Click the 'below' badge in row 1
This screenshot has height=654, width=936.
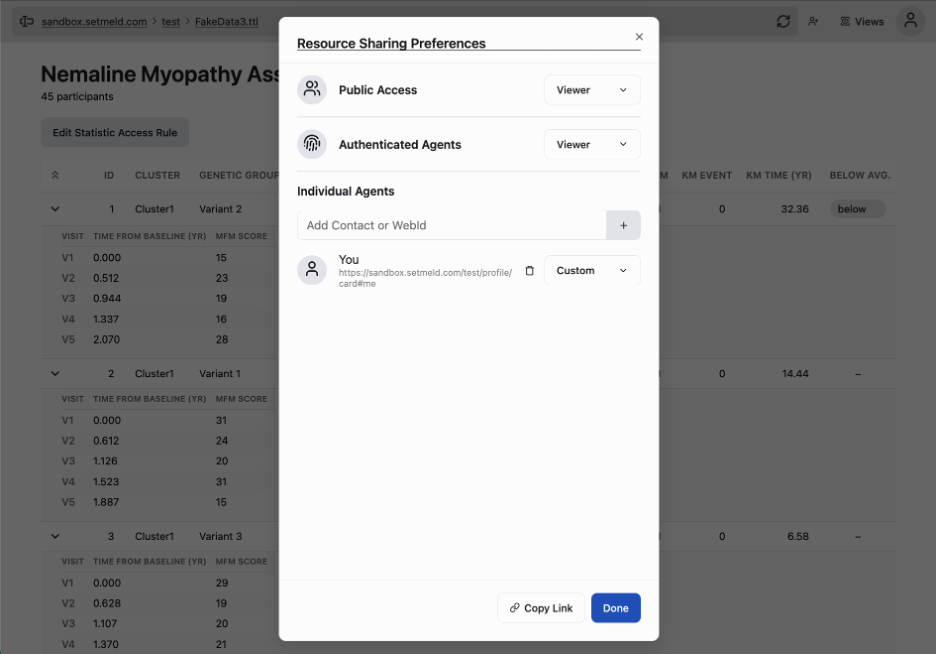[857, 209]
